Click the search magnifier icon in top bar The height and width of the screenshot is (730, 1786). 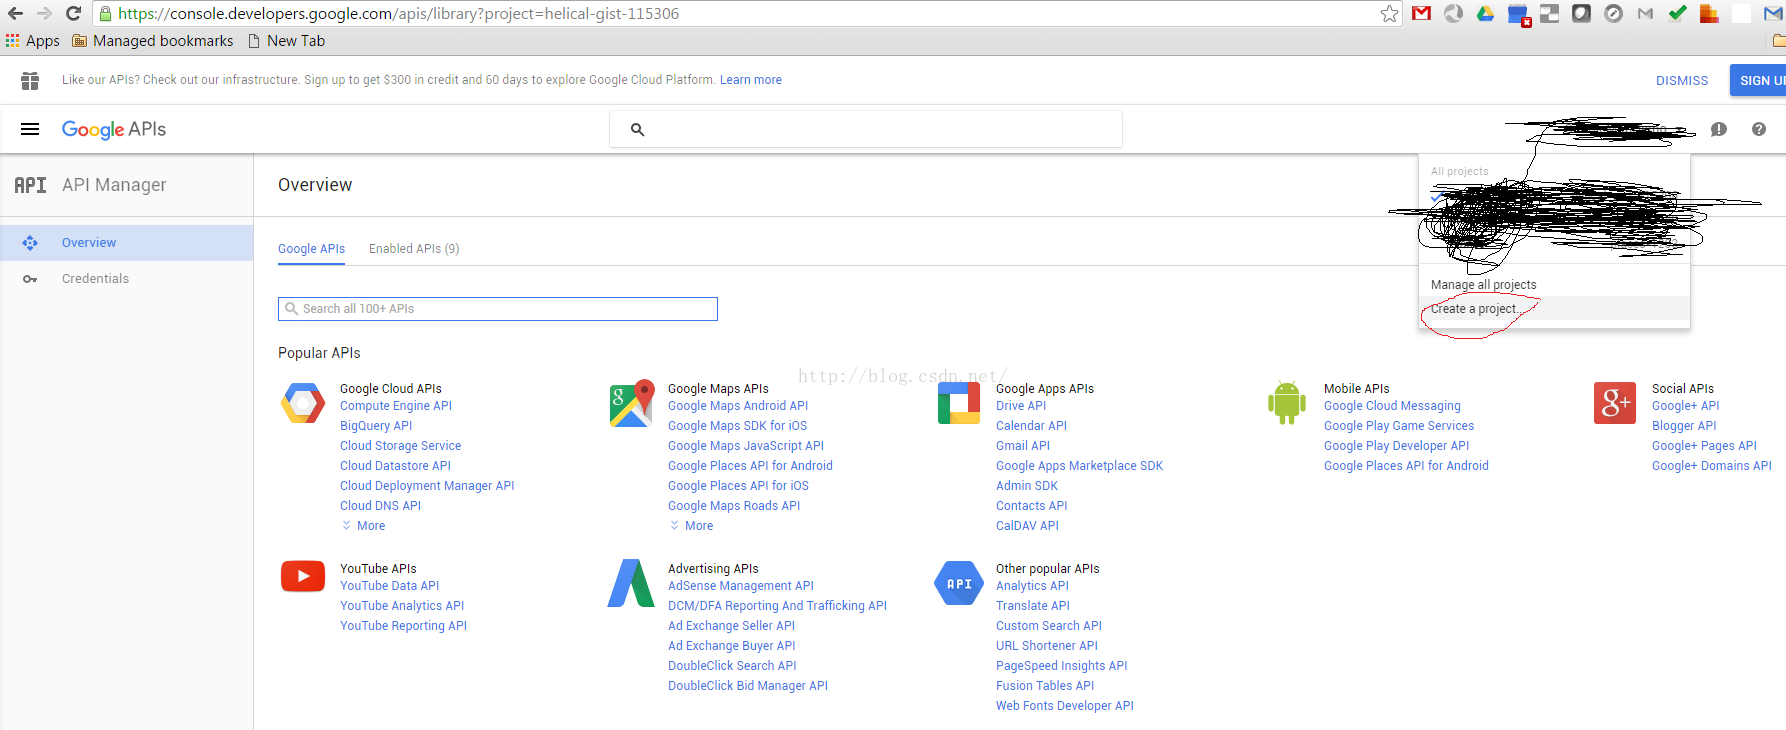(x=637, y=129)
